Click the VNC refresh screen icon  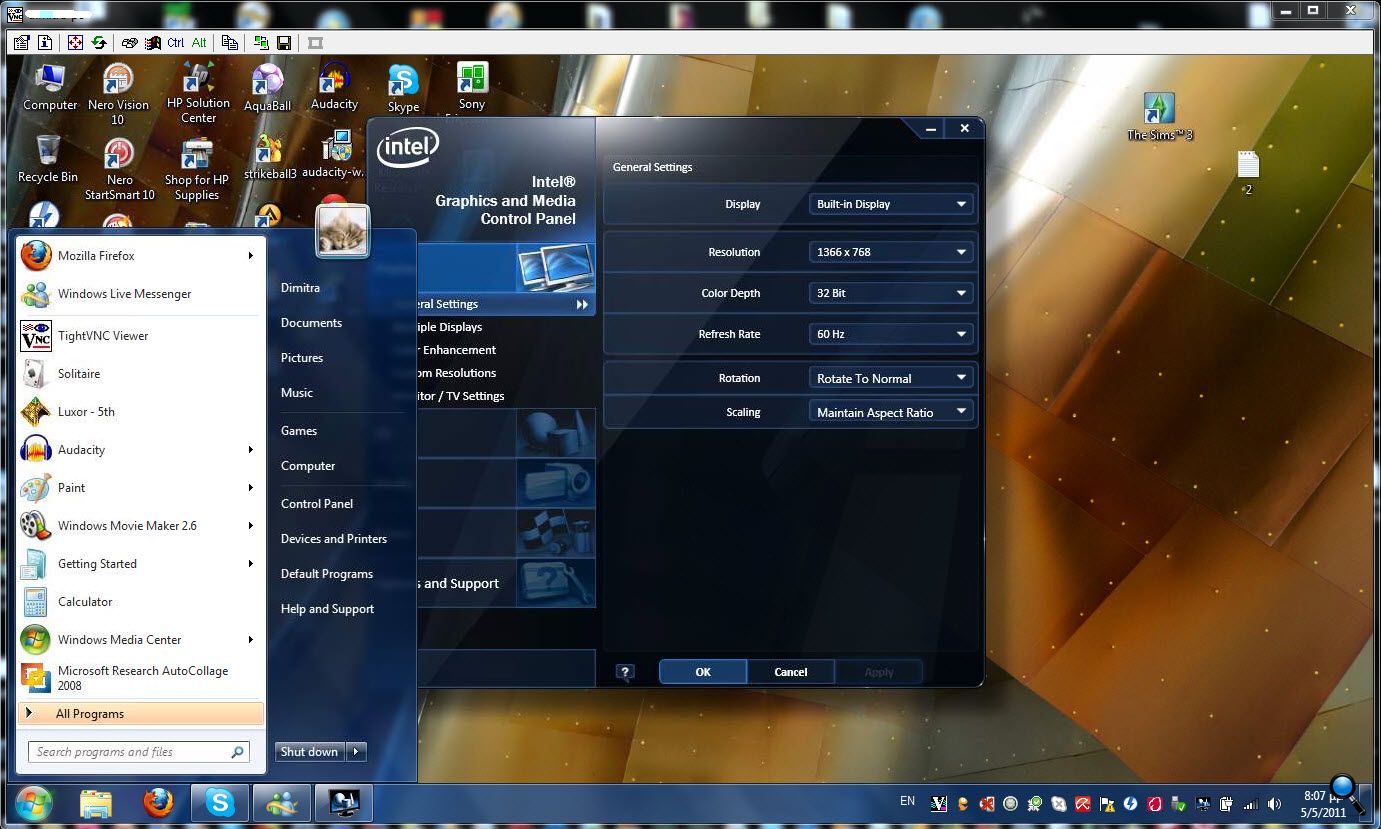click(x=99, y=43)
